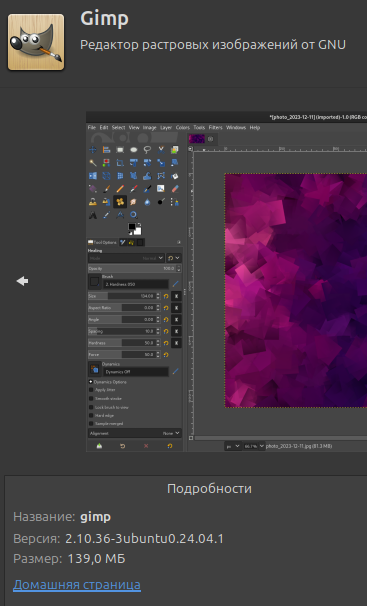
Task: Open the mode-switch arrow dropdown beside Mode
Action: tap(173, 258)
